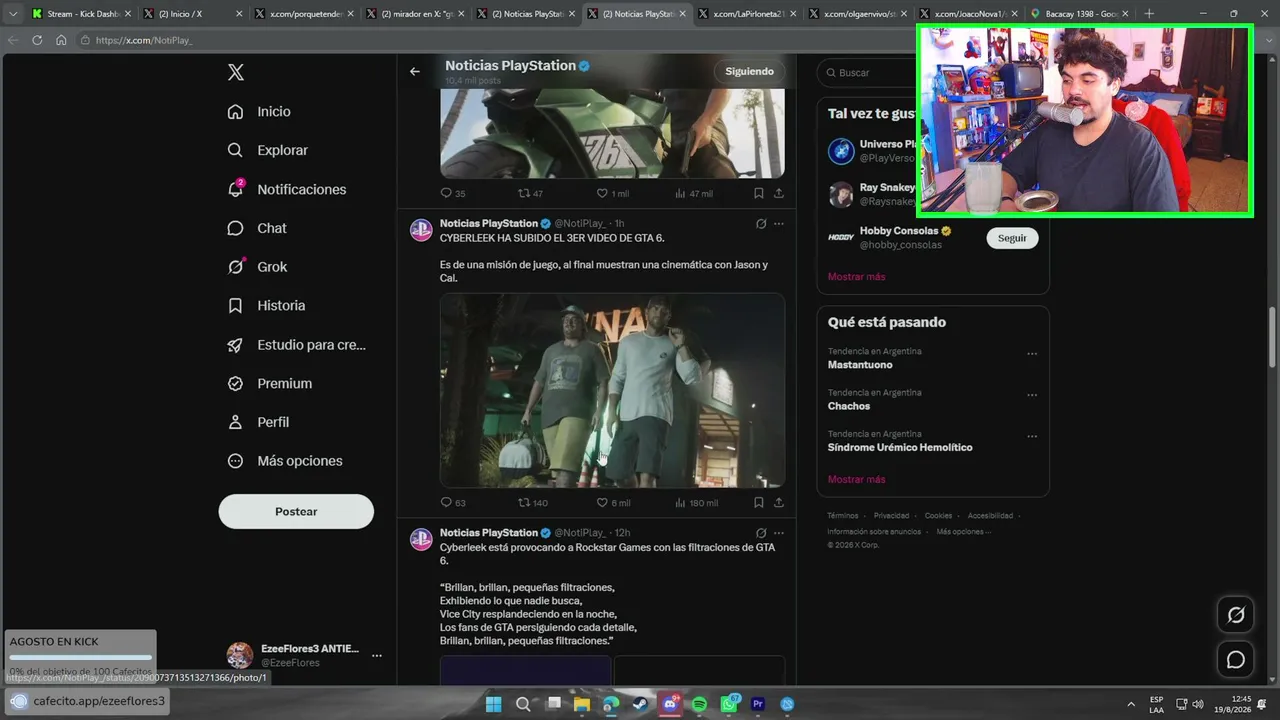Switch to the Stream - Kick Dashboard tab
The image size is (1280, 720).
(80, 14)
